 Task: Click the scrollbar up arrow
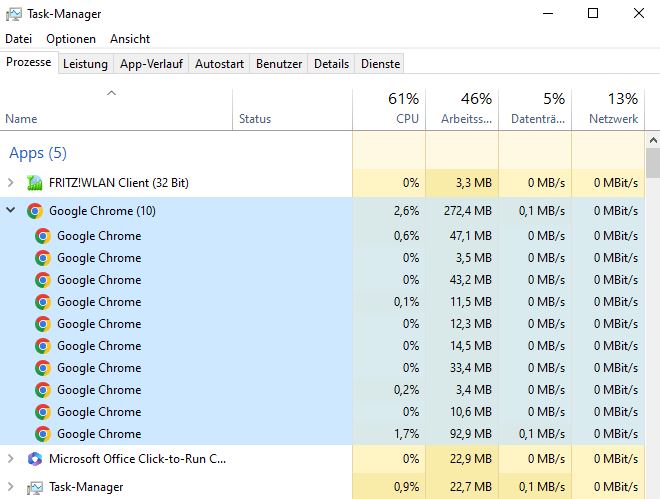(653, 140)
